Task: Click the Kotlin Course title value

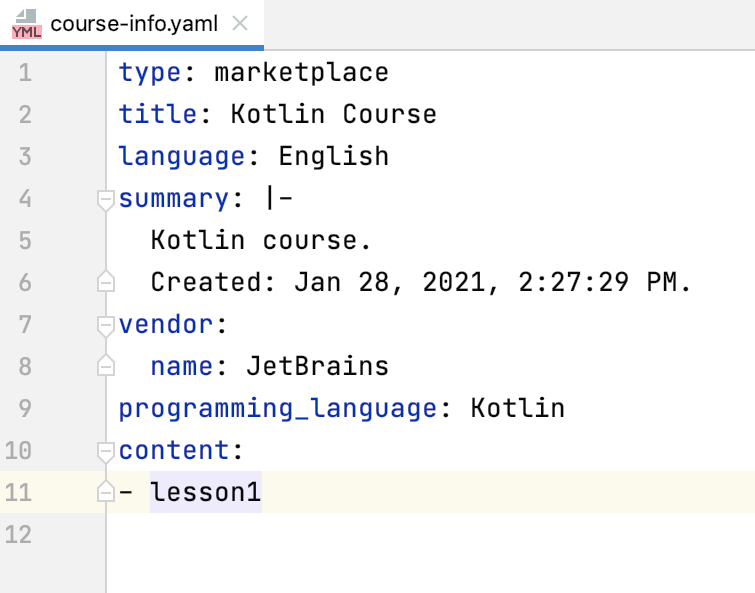Action: click(x=333, y=114)
